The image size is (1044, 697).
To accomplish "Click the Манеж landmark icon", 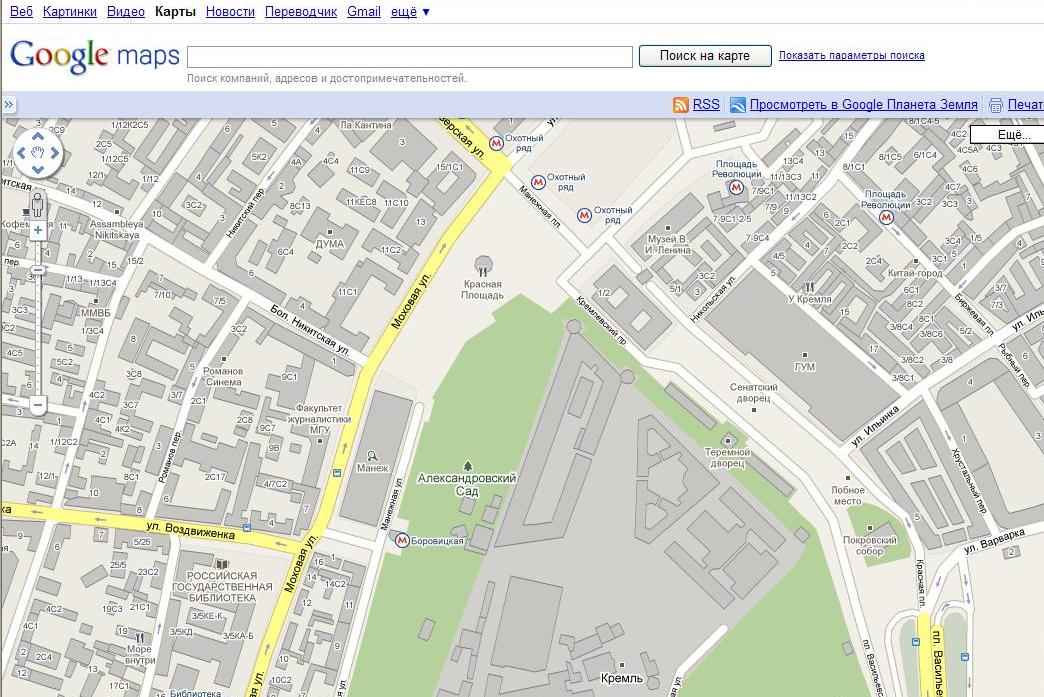I will 372,456.
